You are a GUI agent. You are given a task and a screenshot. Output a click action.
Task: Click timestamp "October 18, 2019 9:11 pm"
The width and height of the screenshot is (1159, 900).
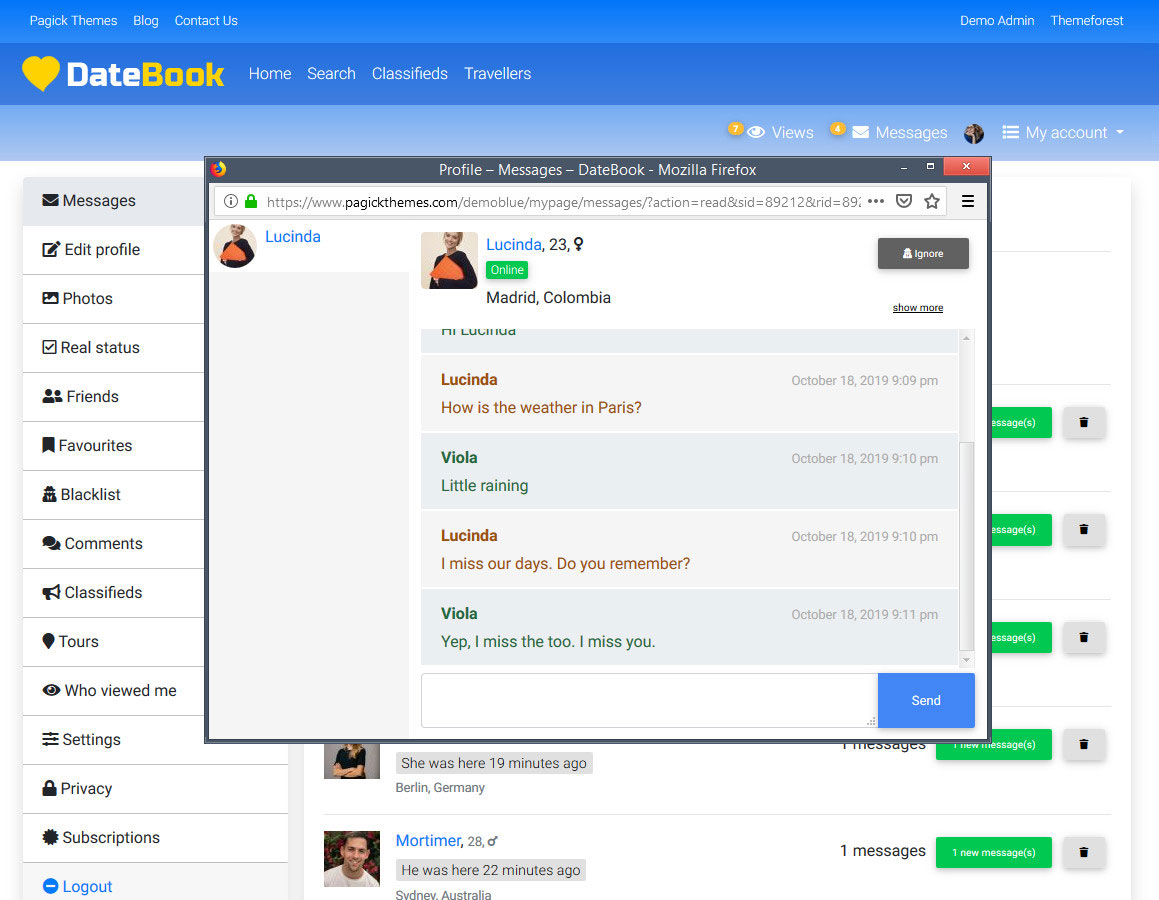coord(865,614)
